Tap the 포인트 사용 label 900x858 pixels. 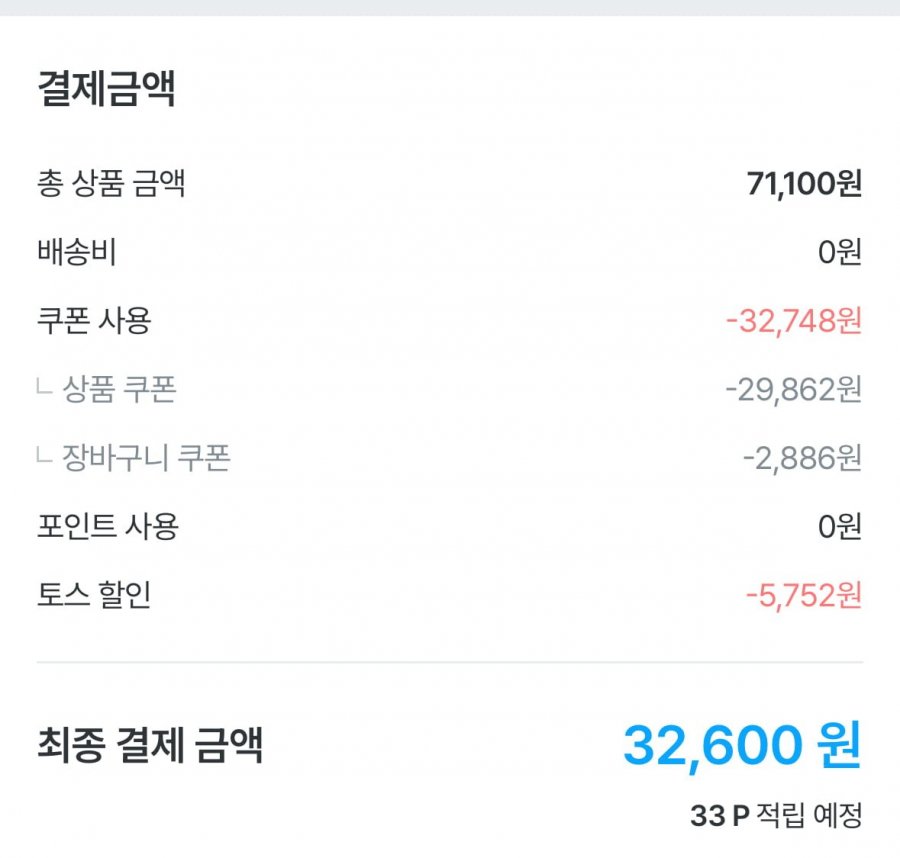[107, 526]
